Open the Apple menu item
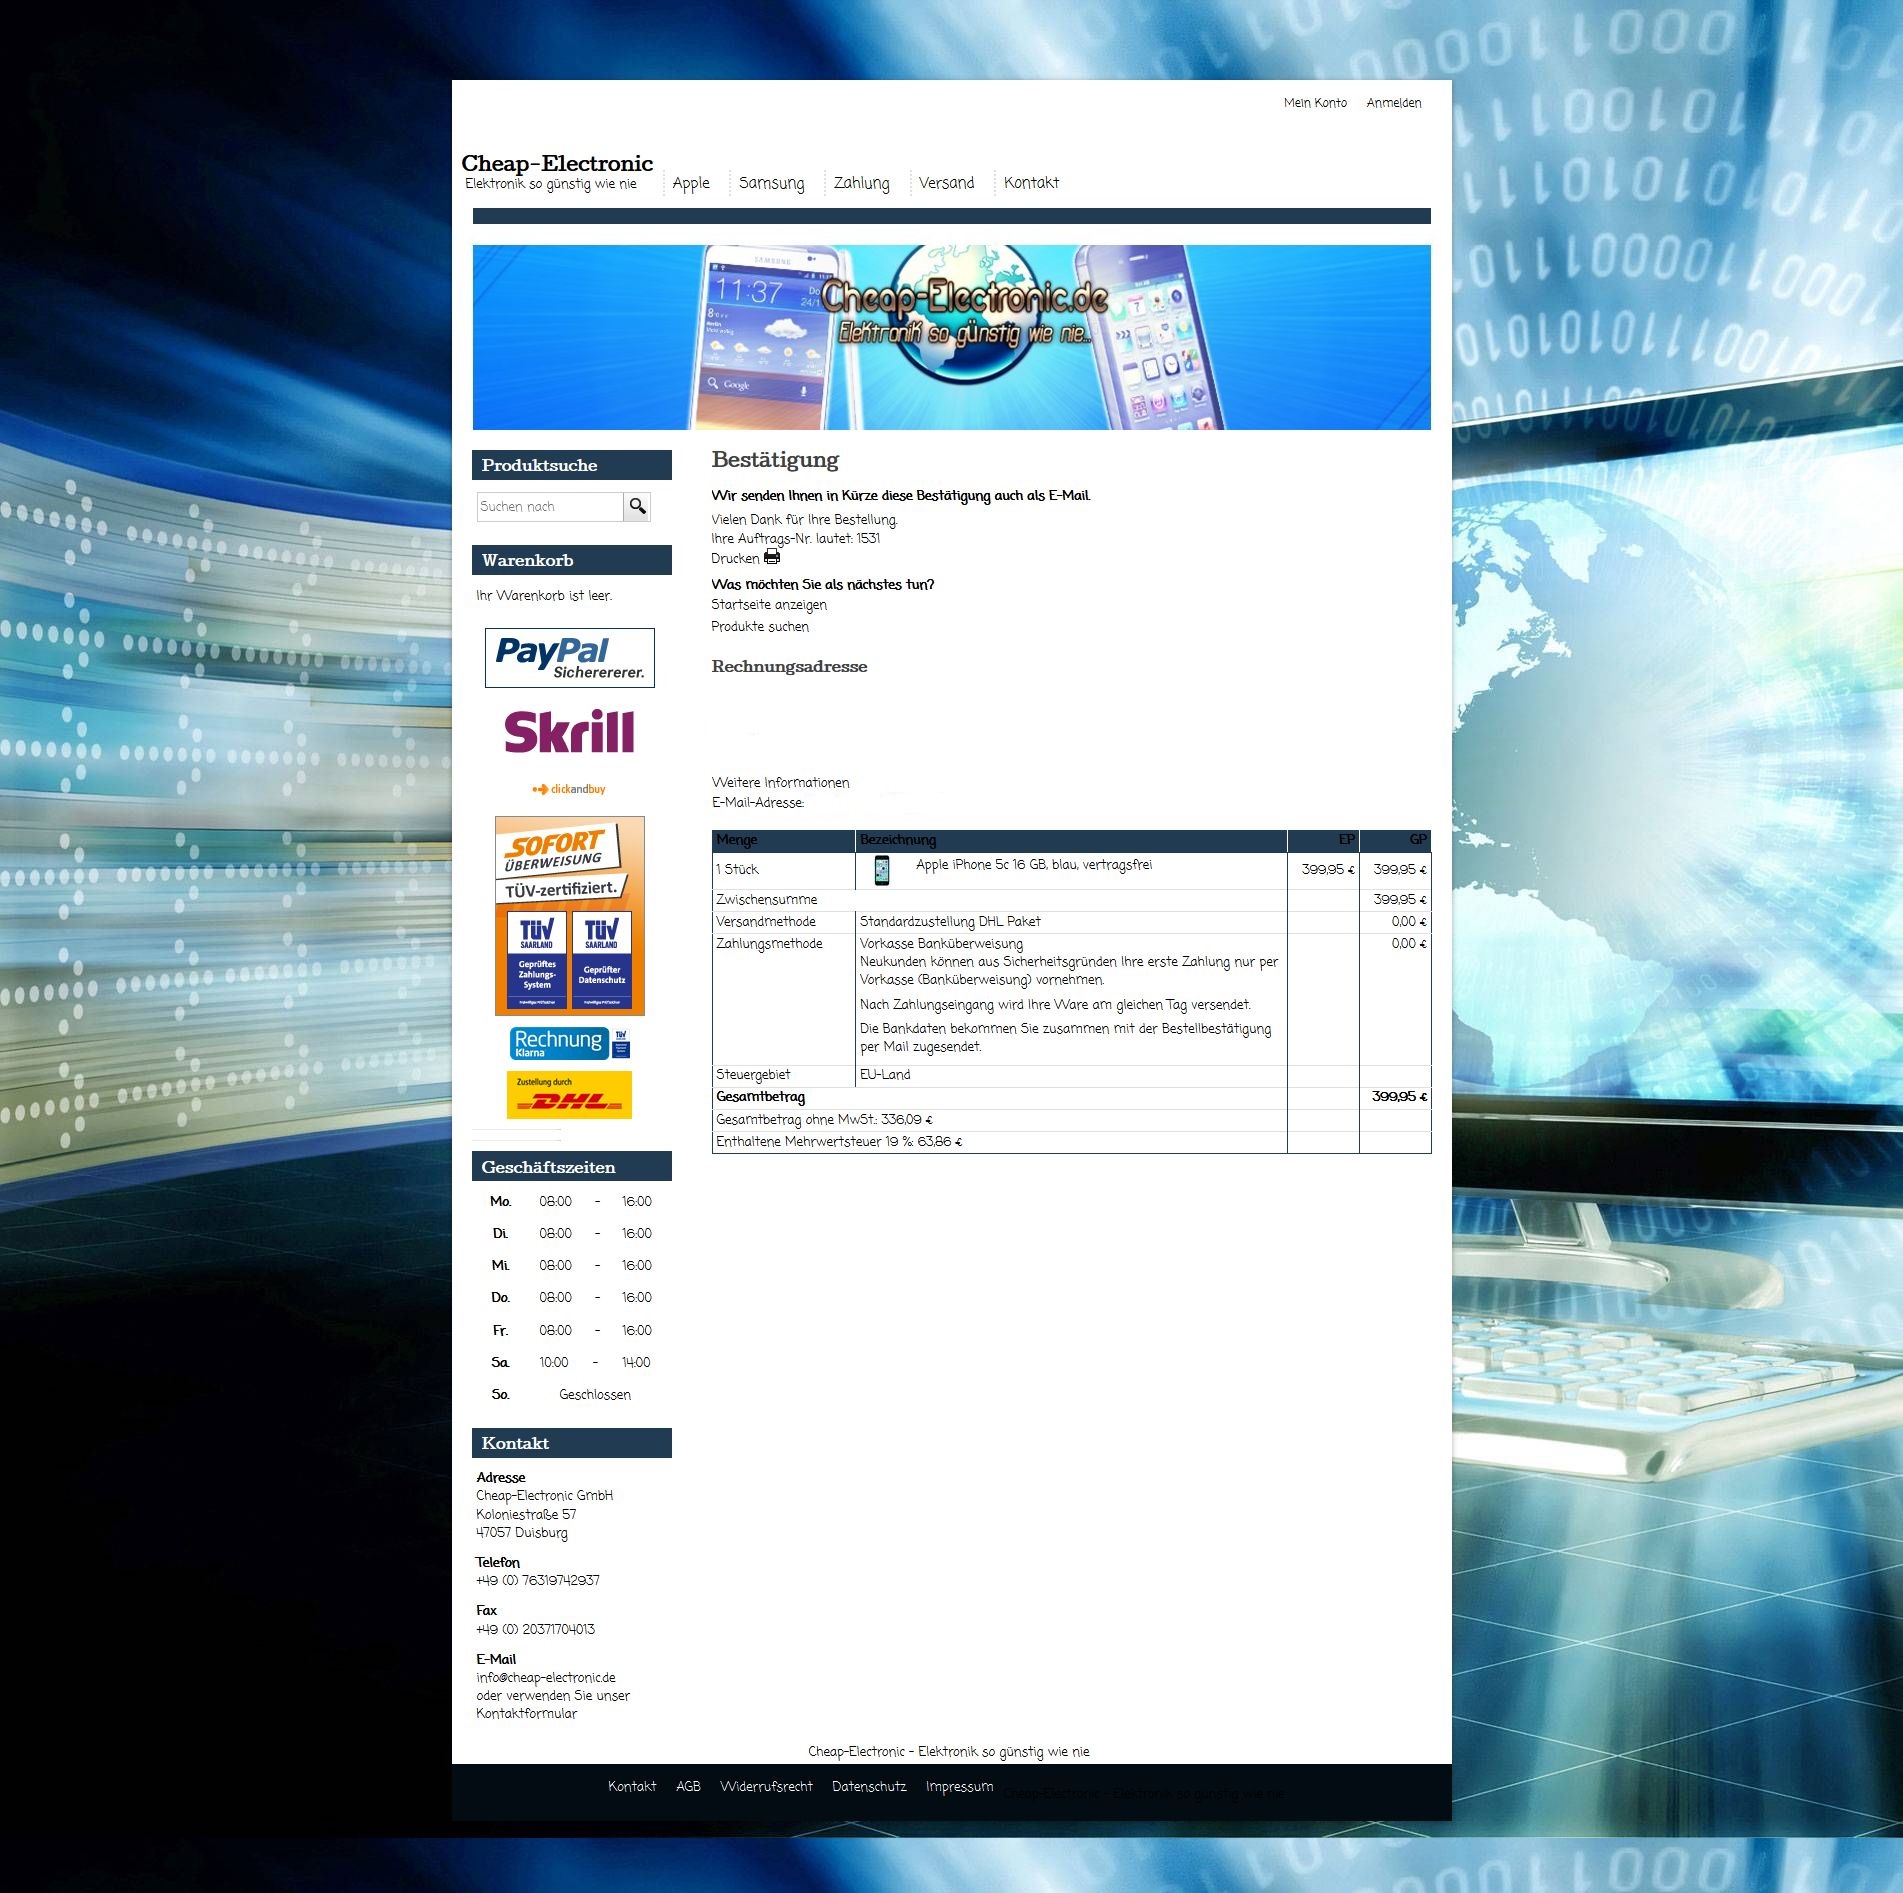Screen dimensions: 1903x1893 [691, 183]
